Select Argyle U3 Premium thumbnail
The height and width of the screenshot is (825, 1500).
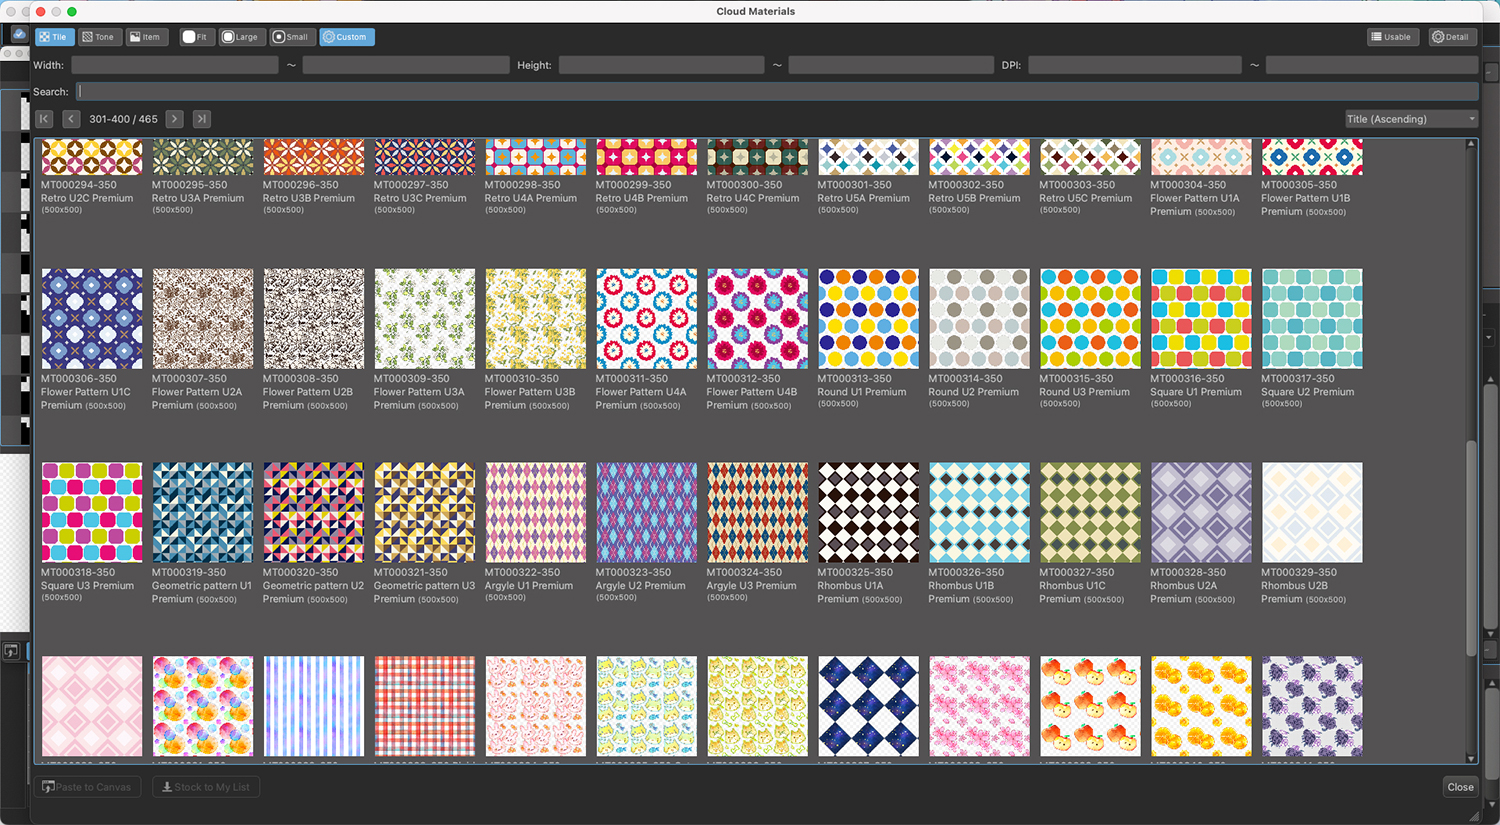758,512
